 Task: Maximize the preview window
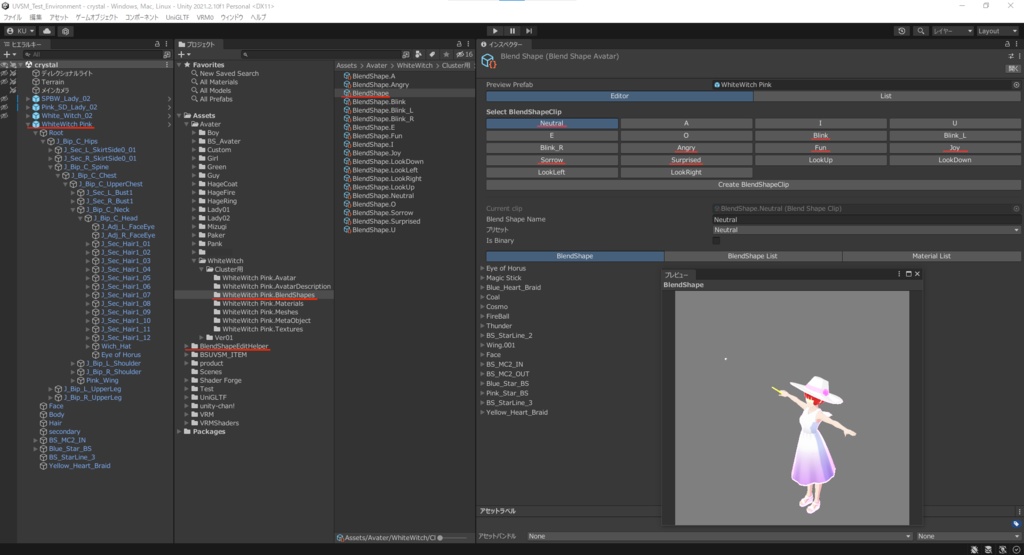[908, 274]
